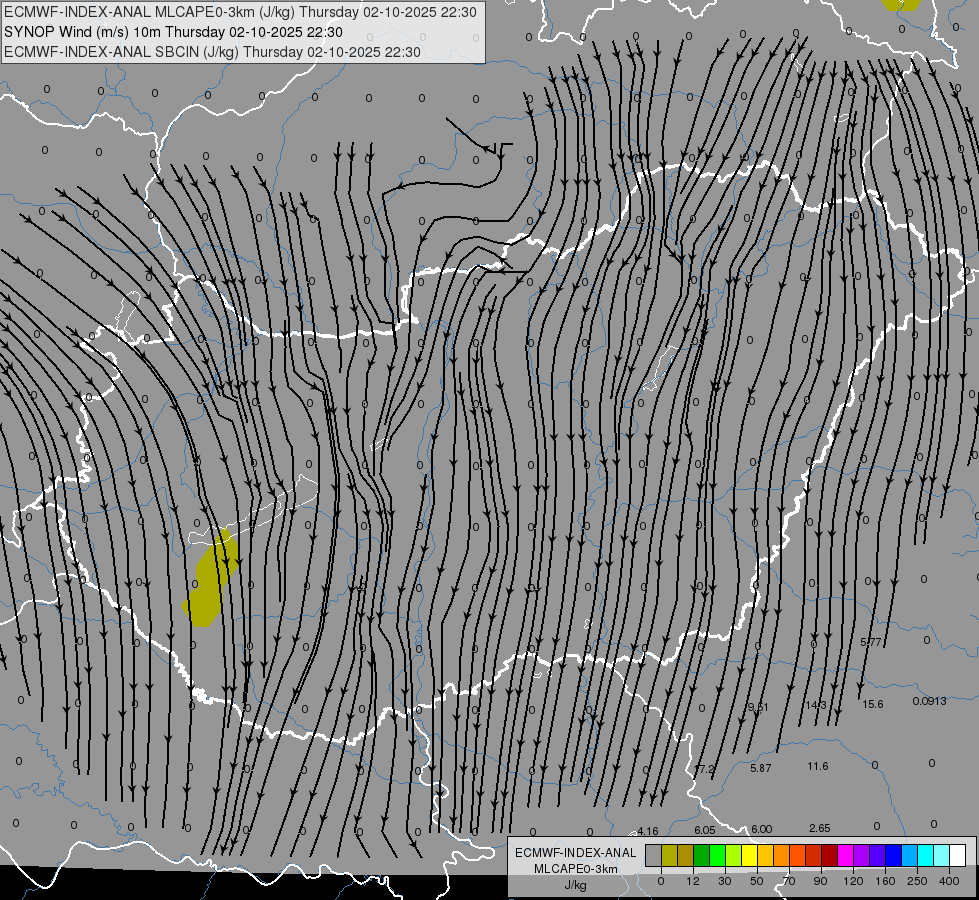Viewport: 979px width, 900px height.
Task: Click the MLCAPE0-3km title line at top
Action: tap(240, 12)
